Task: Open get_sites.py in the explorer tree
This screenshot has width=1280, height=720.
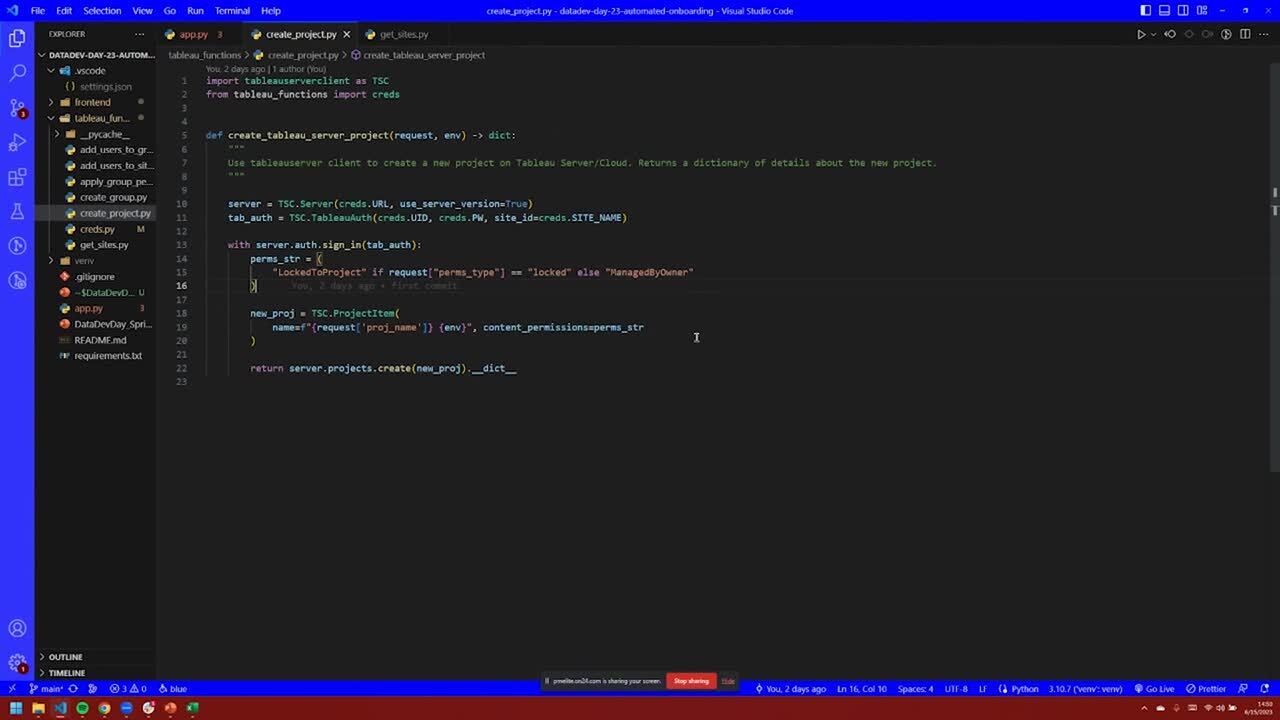Action: tap(96, 245)
